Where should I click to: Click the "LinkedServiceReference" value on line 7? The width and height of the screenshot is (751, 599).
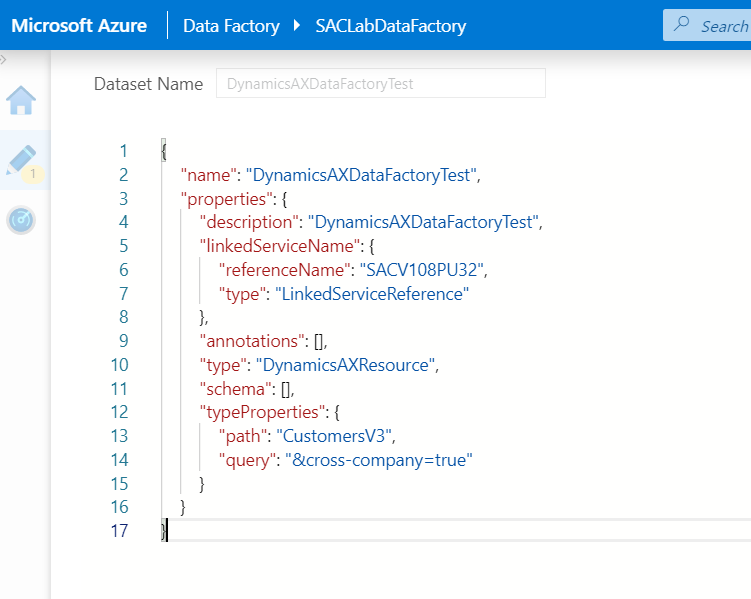372,294
